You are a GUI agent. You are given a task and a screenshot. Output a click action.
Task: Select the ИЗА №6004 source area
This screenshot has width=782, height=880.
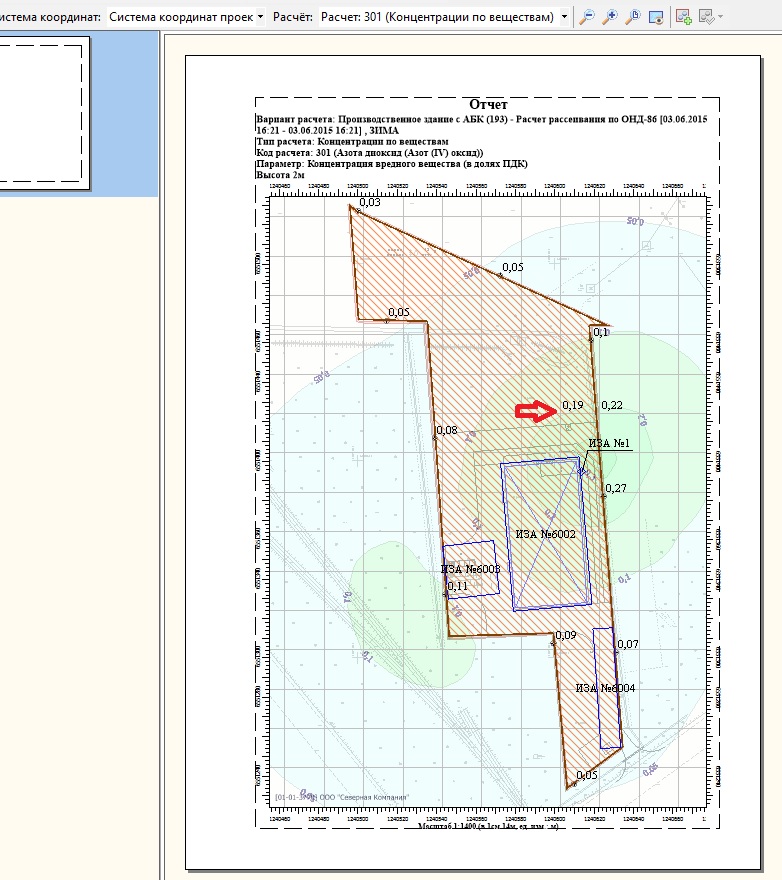[605, 688]
